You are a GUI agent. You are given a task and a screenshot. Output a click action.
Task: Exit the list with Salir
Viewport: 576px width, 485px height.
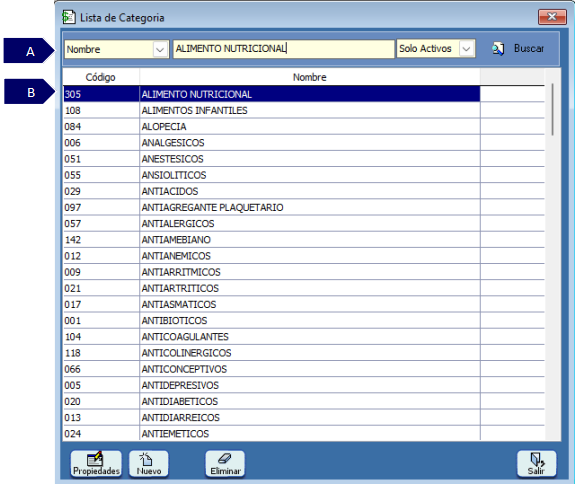pyautogui.click(x=536, y=464)
